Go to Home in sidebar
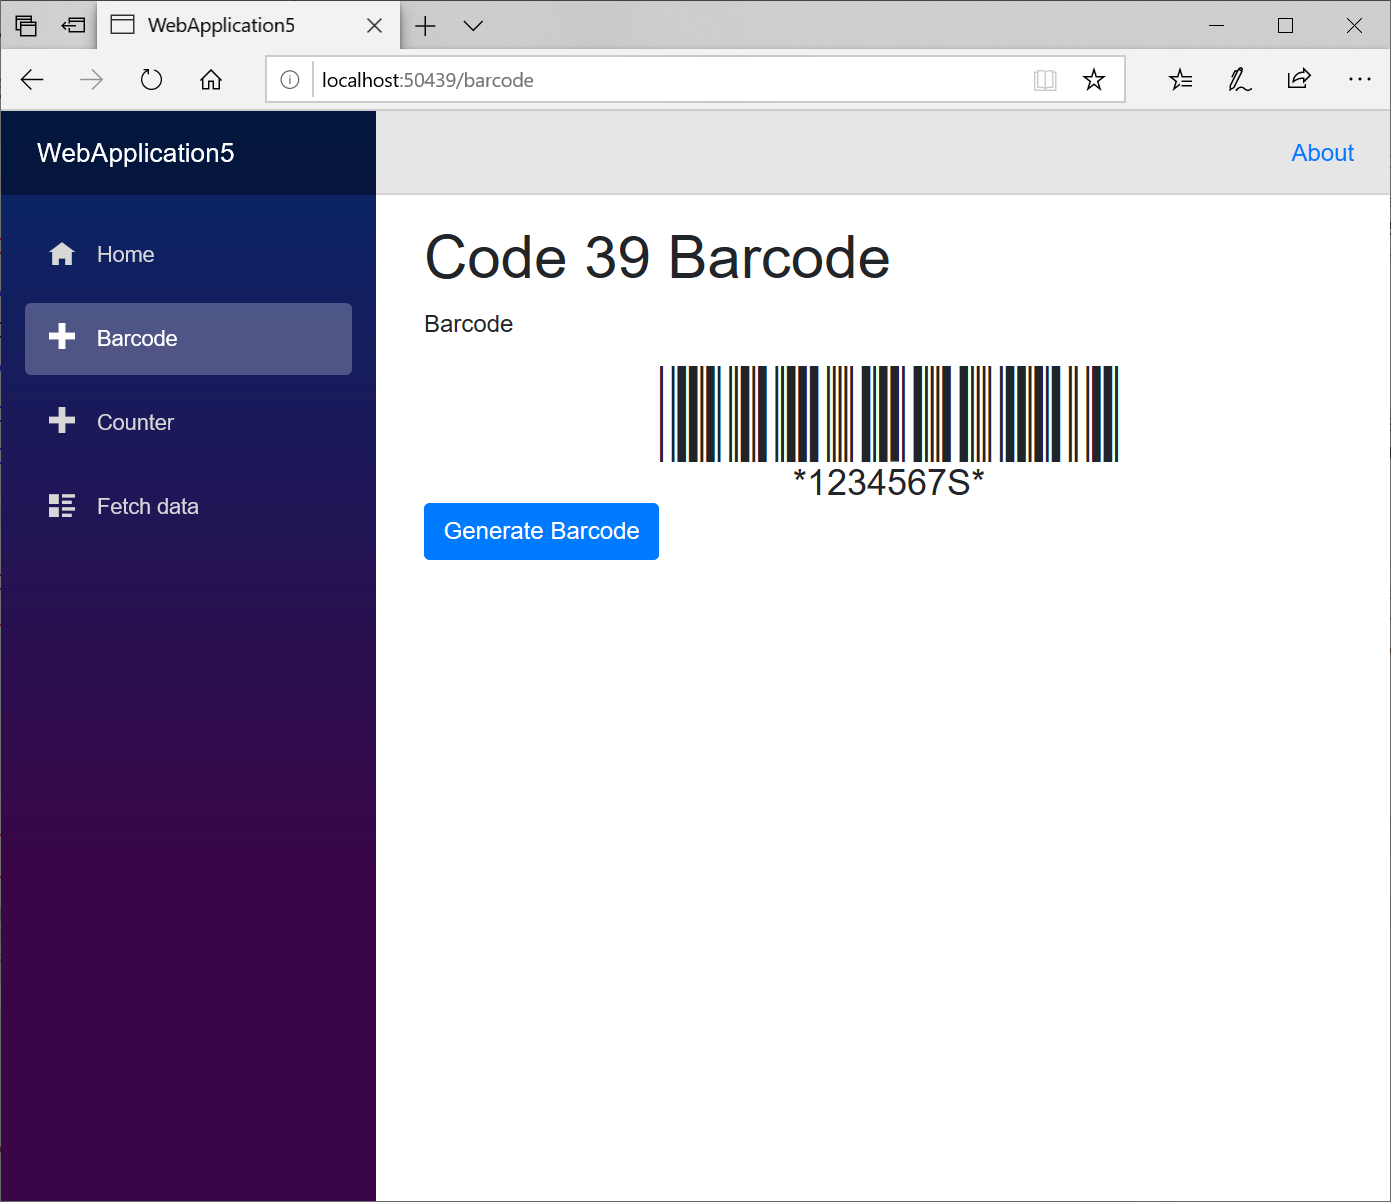Screen dimensions: 1391x1202 [x=188, y=254]
